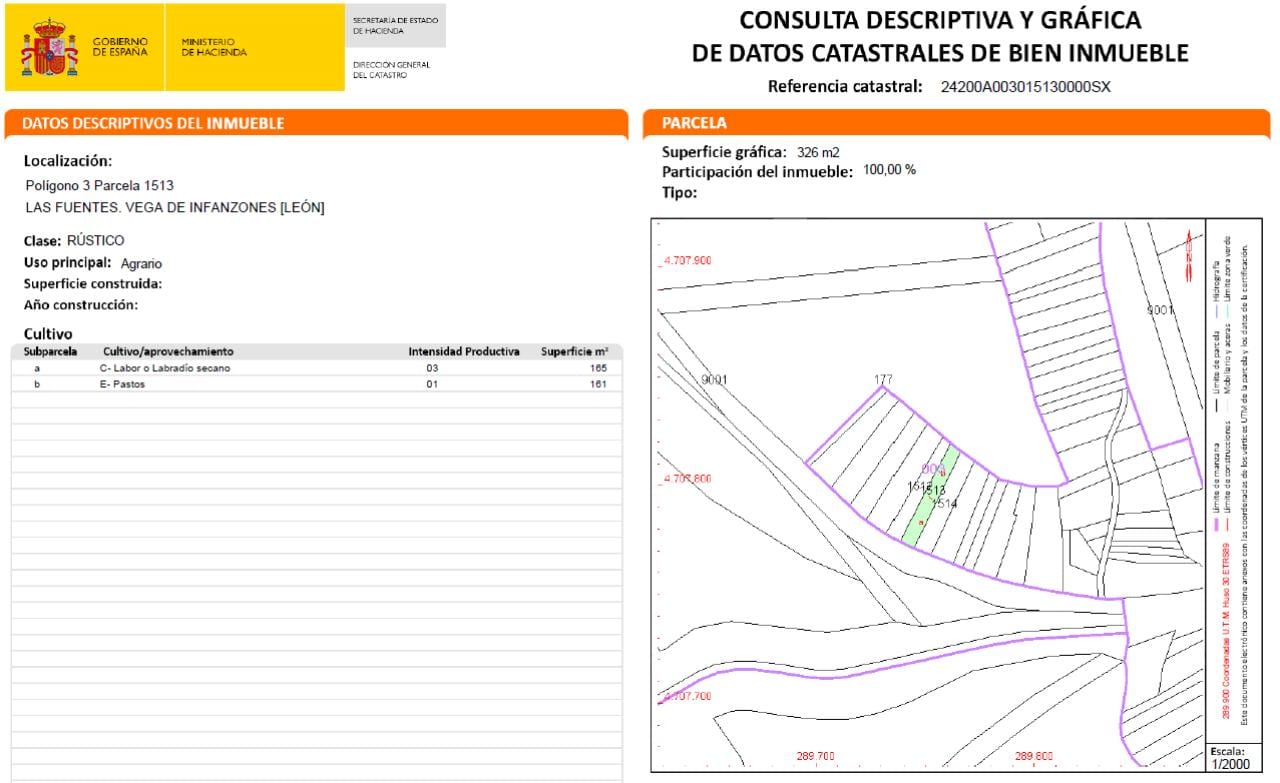Click the 'Subparcela' column header

tap(48, 352)
